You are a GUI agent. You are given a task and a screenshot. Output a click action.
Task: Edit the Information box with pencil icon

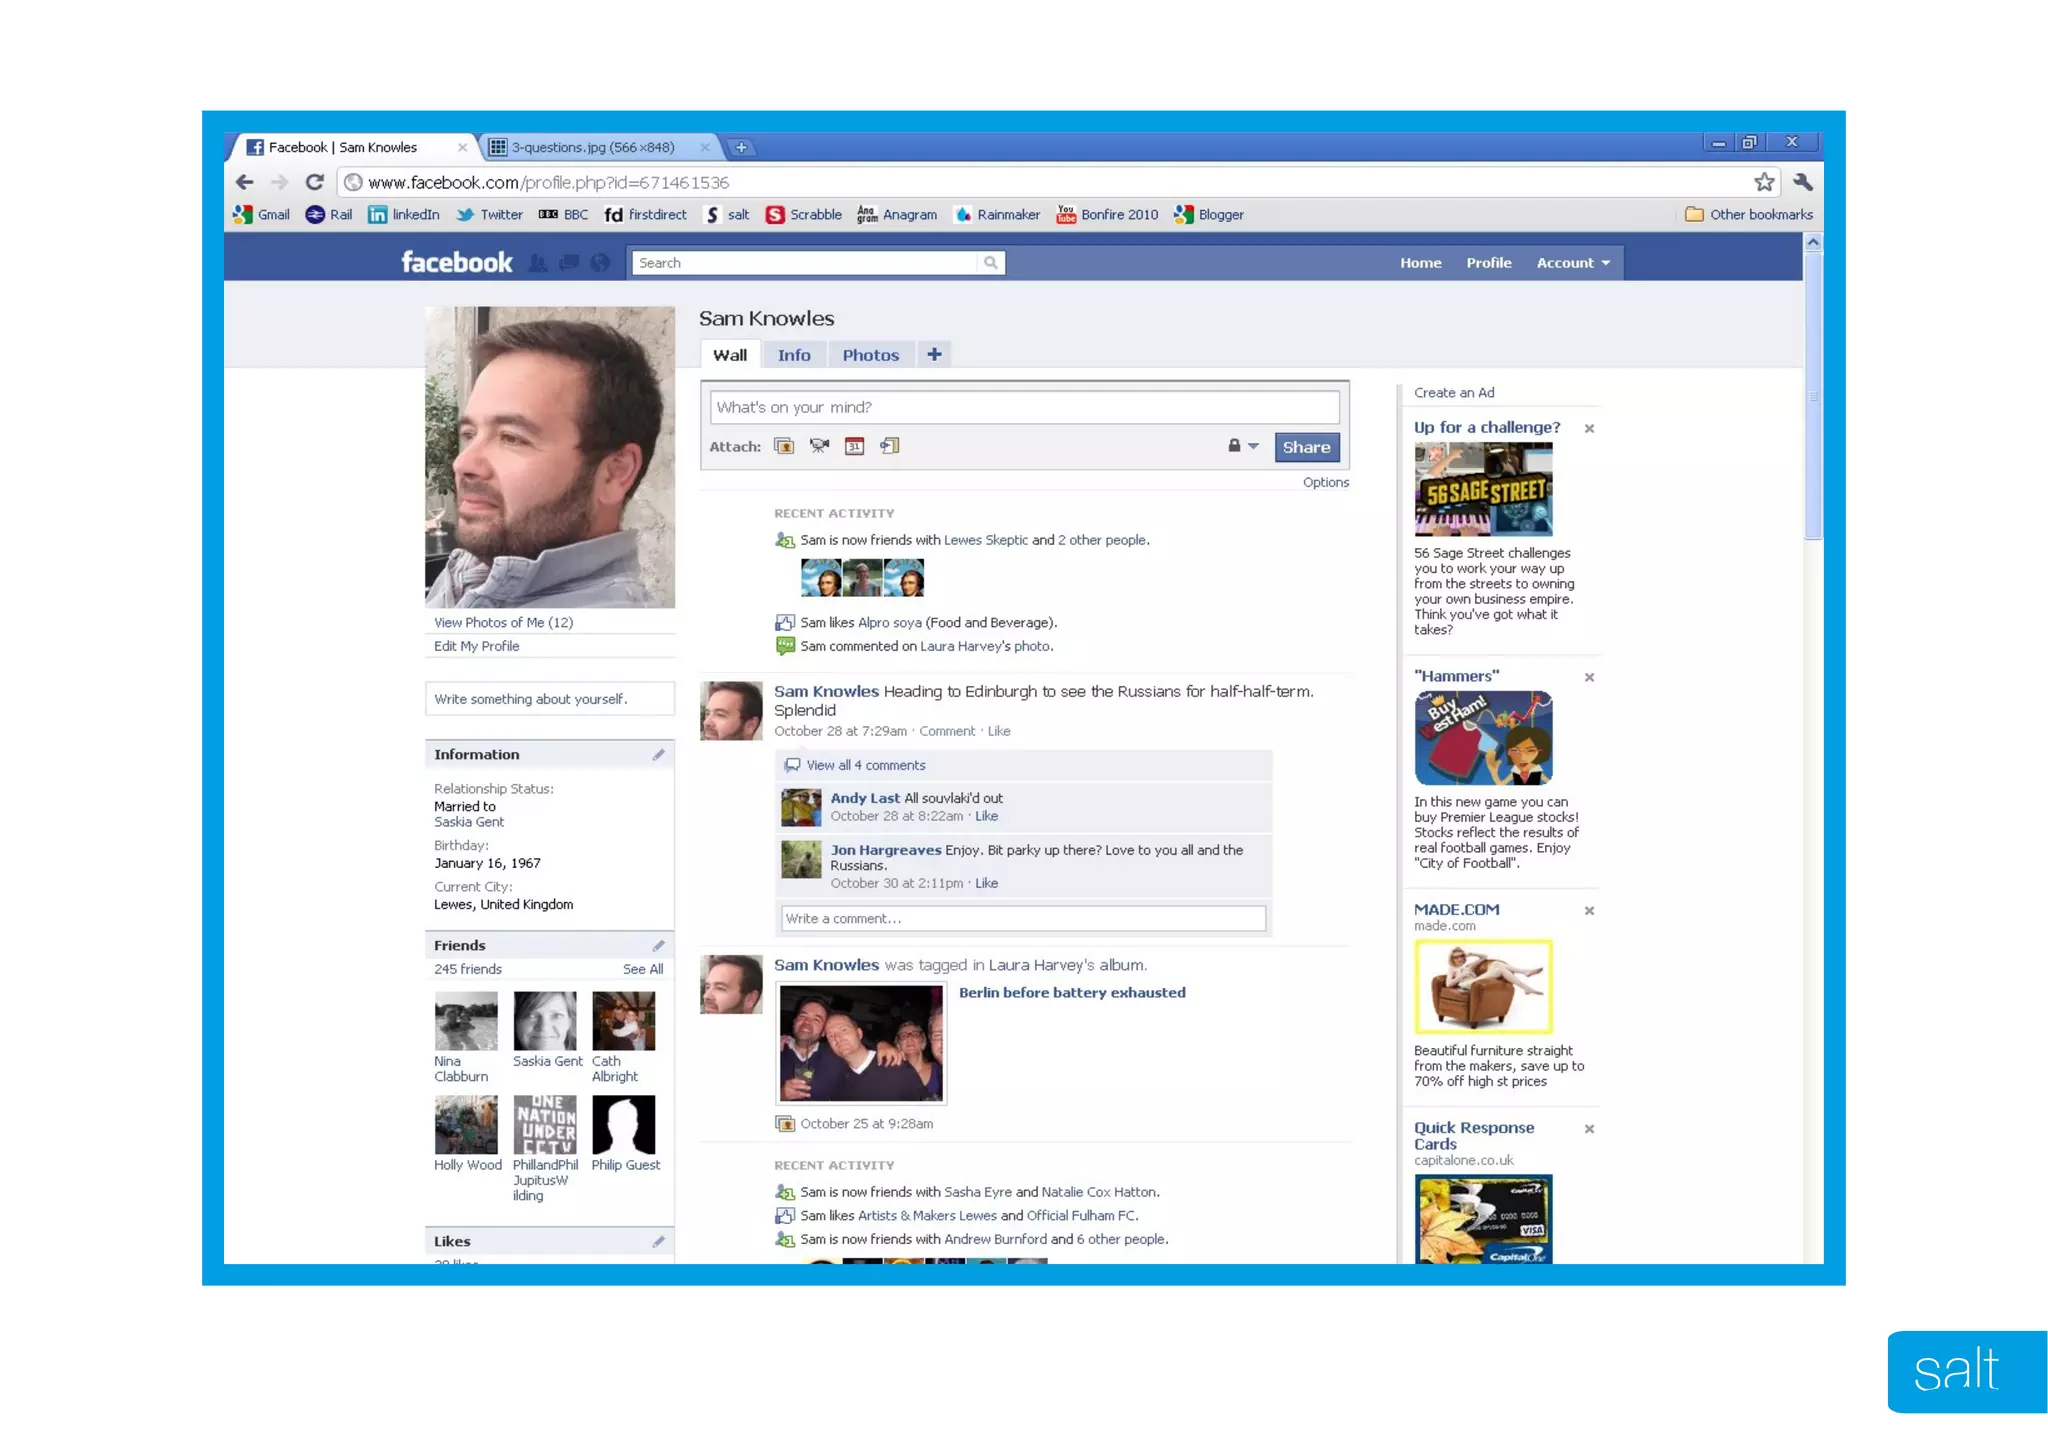658,755
